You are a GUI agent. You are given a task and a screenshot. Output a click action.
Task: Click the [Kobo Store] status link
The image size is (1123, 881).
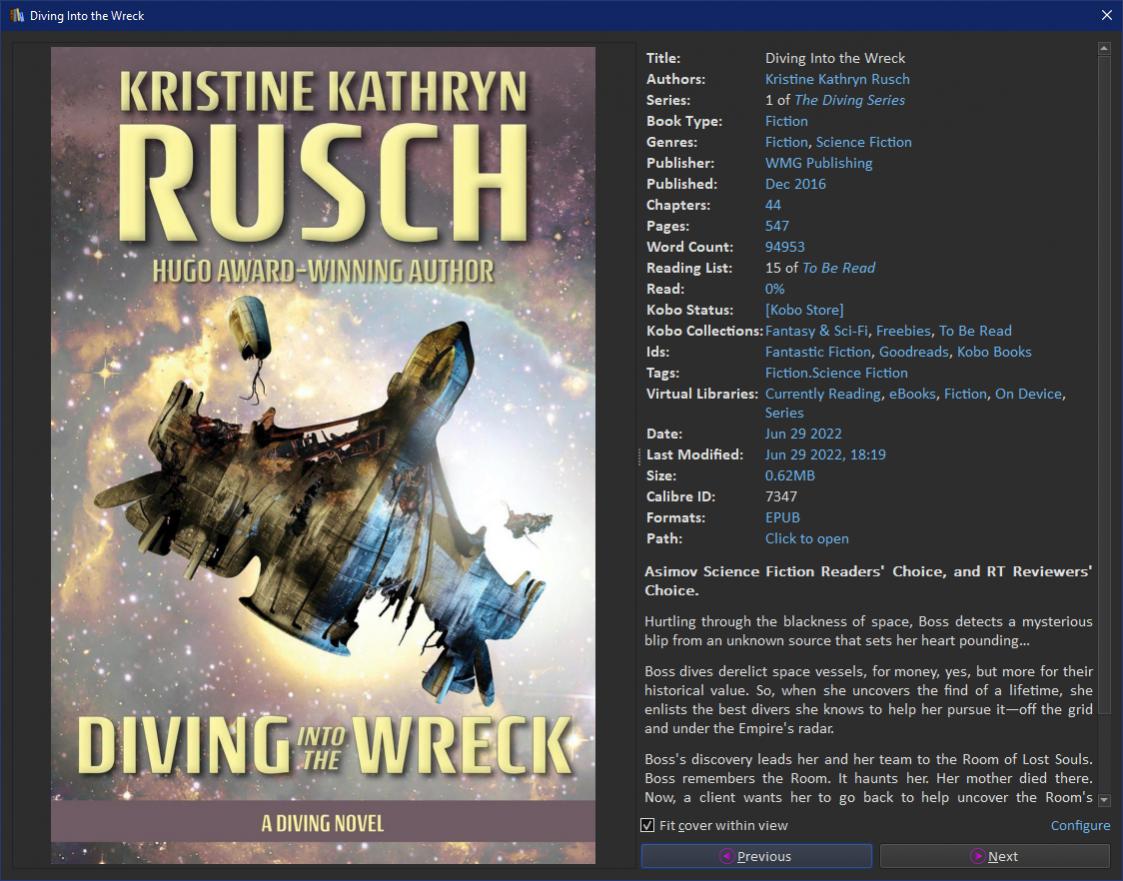coord(804,309)
